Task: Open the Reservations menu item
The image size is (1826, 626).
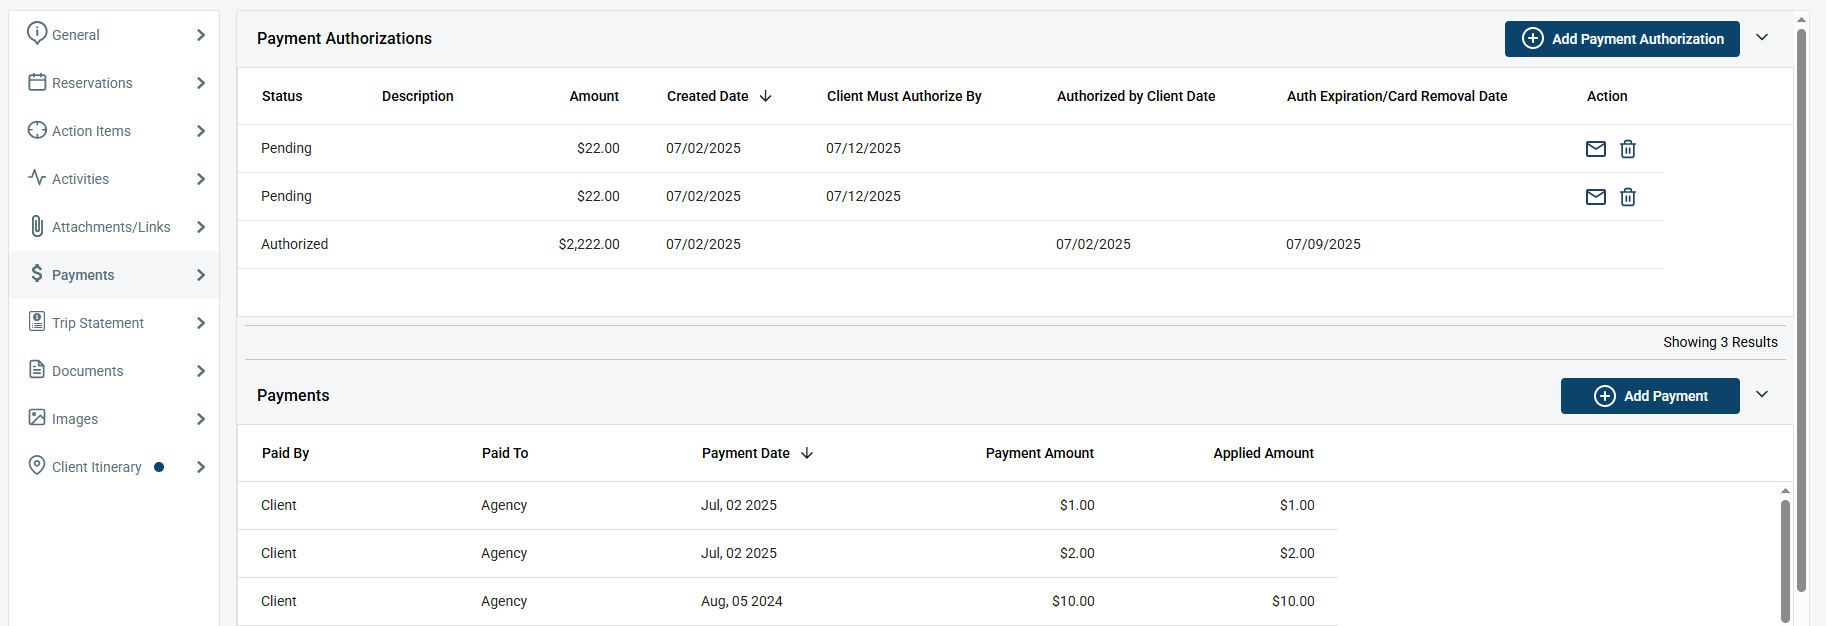Action: click(114, 83)
